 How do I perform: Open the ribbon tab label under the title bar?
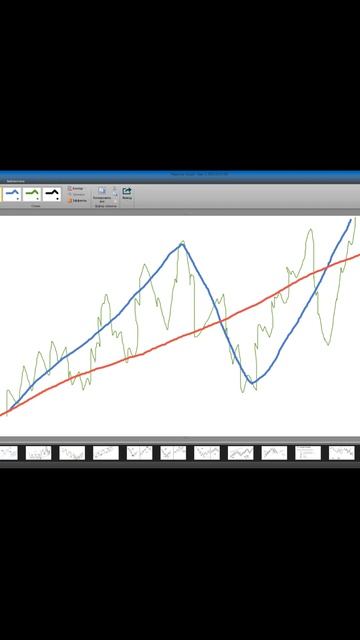[x=15, y=181]
